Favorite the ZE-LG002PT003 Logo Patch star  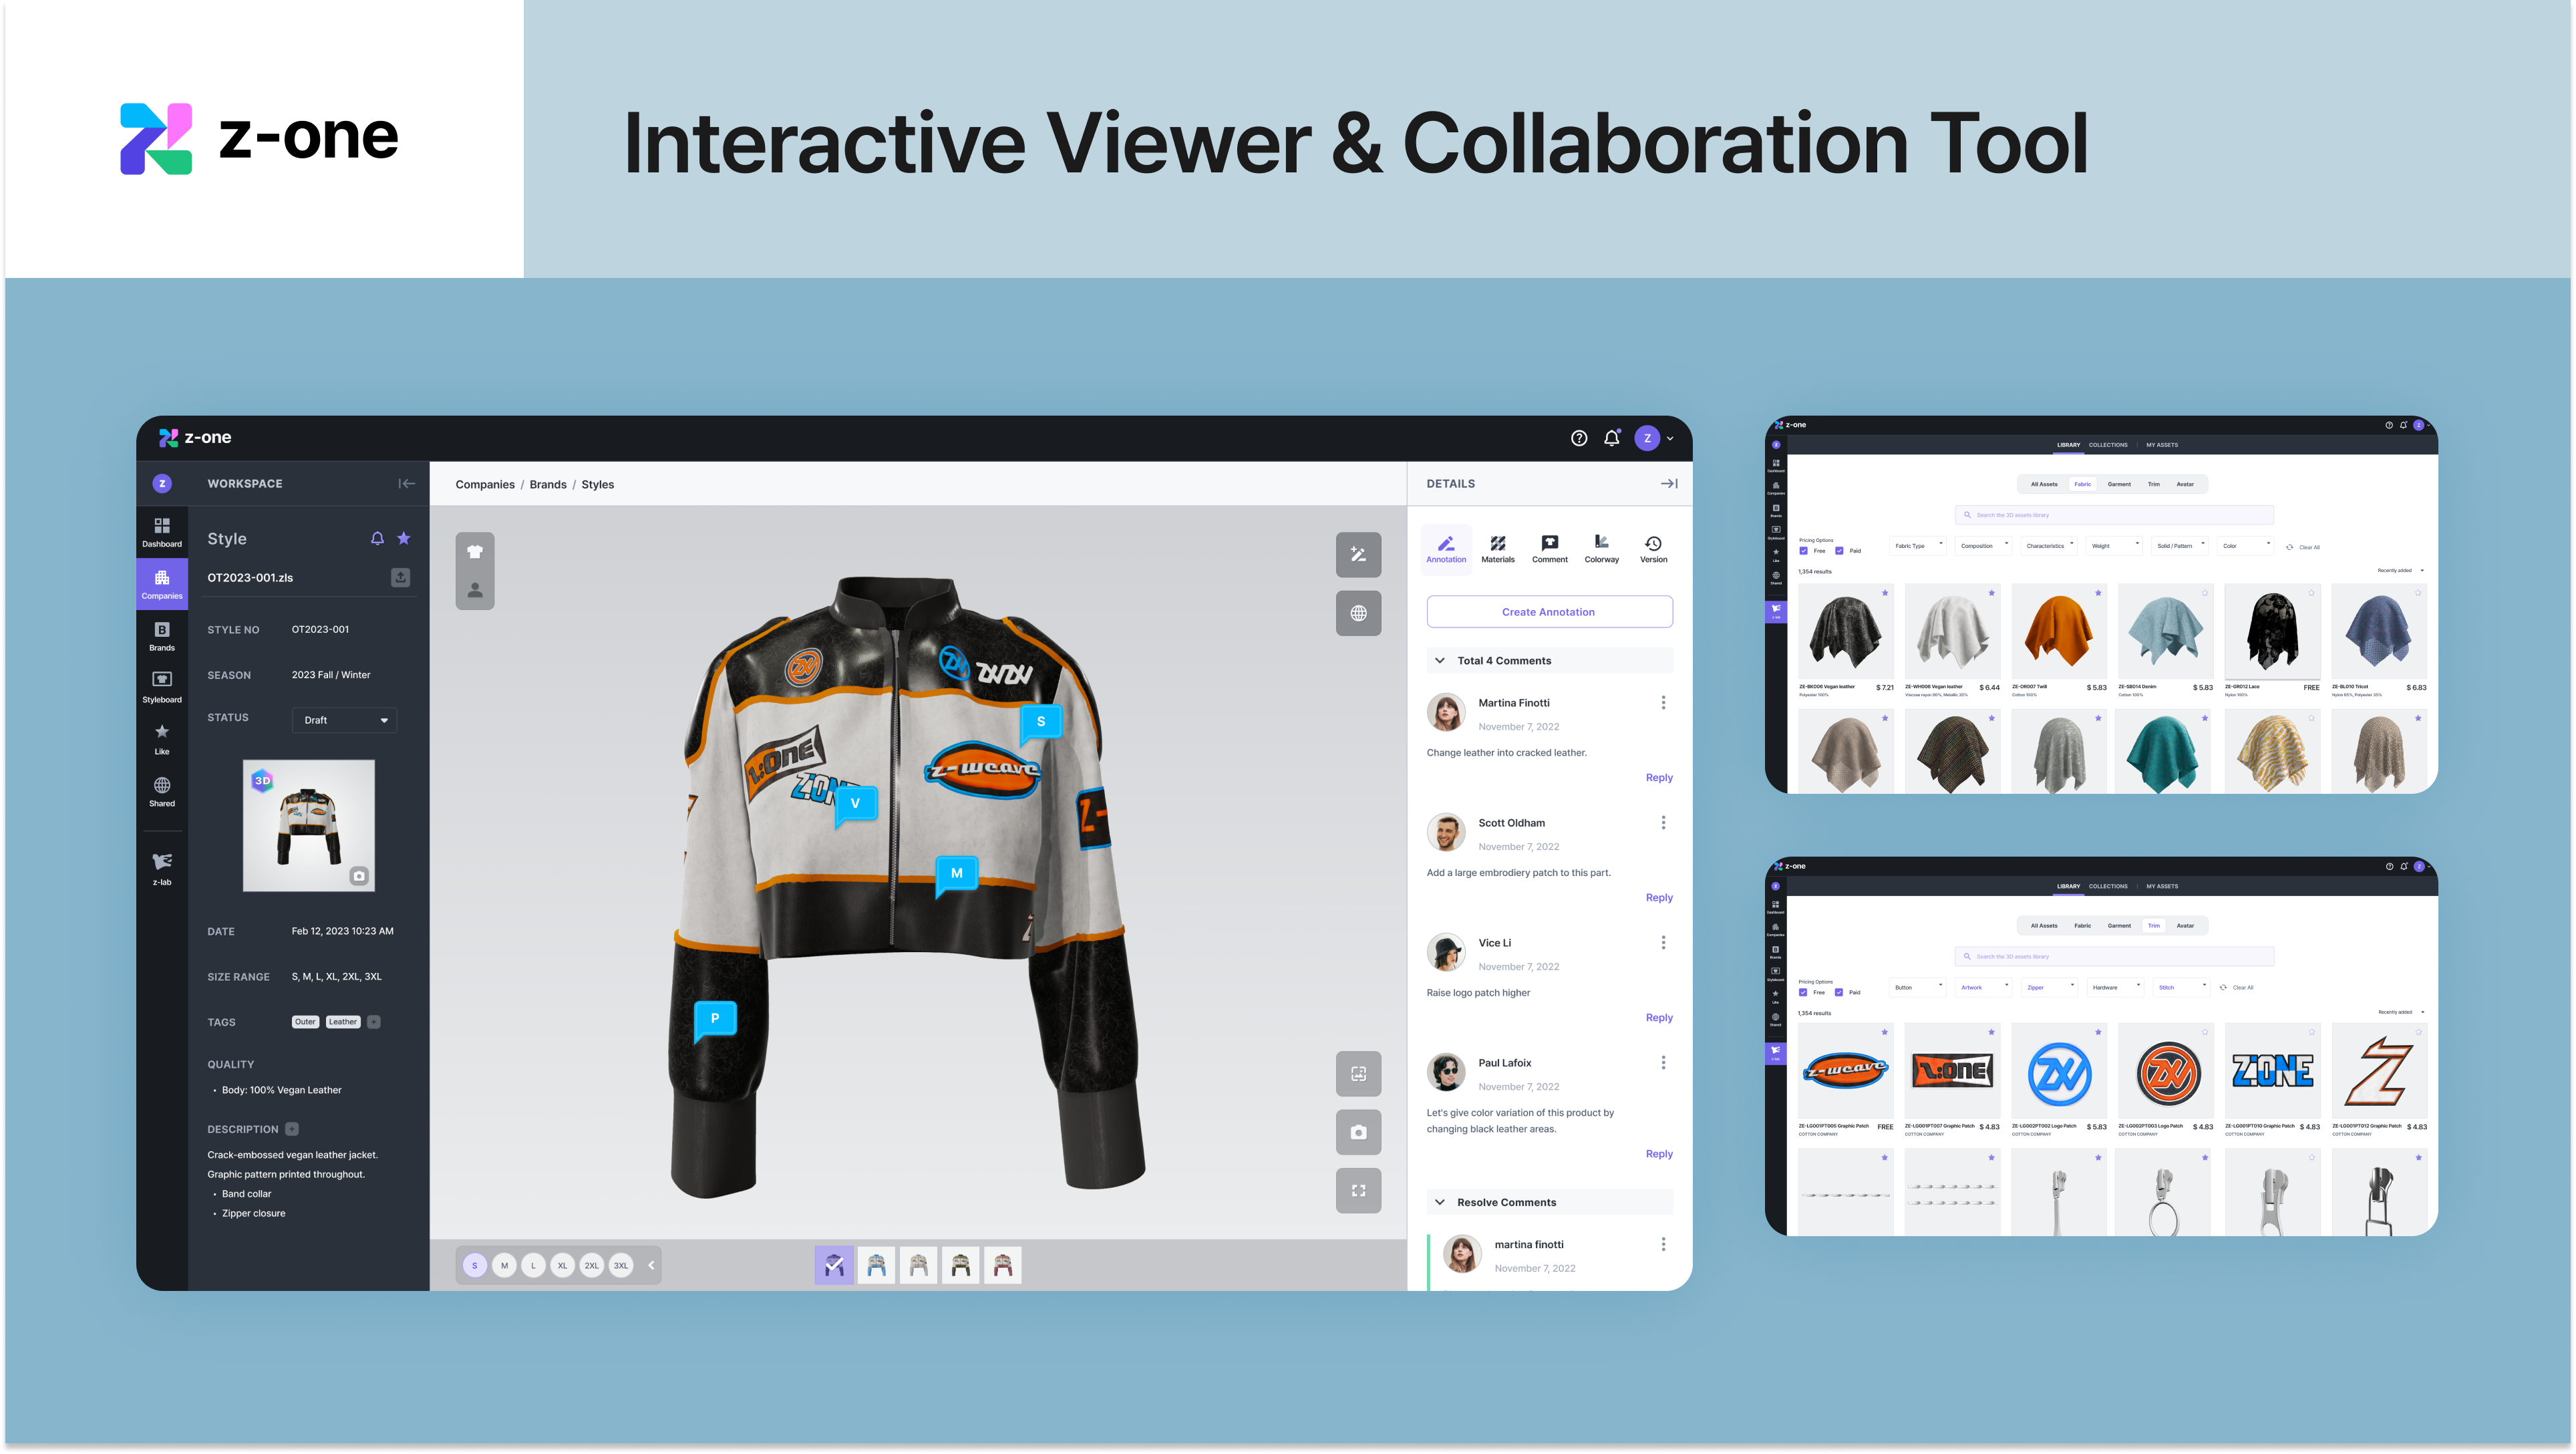tap(2204, 1032)
